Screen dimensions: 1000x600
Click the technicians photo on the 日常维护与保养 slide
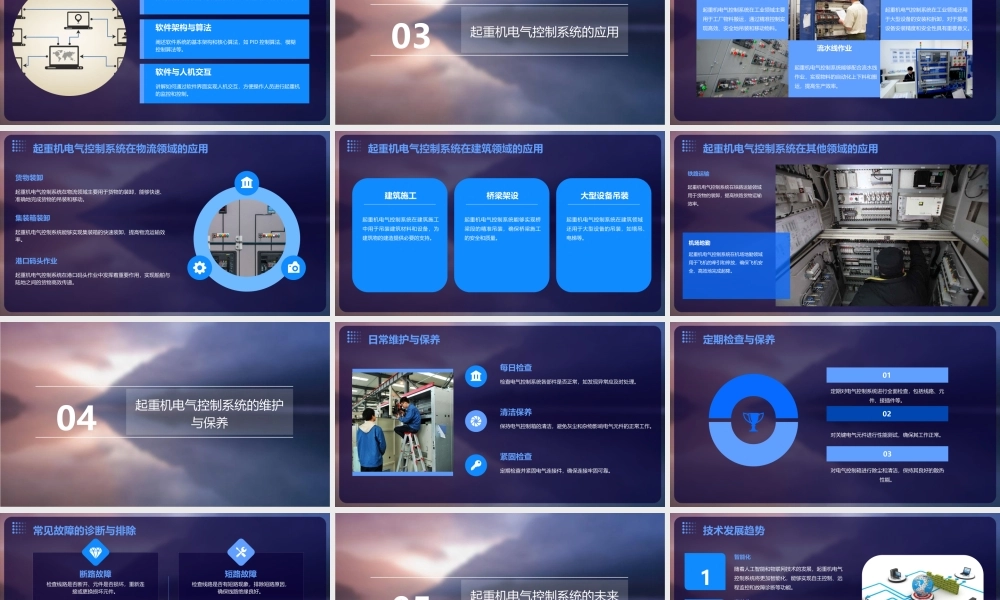[x=402, y=421]
